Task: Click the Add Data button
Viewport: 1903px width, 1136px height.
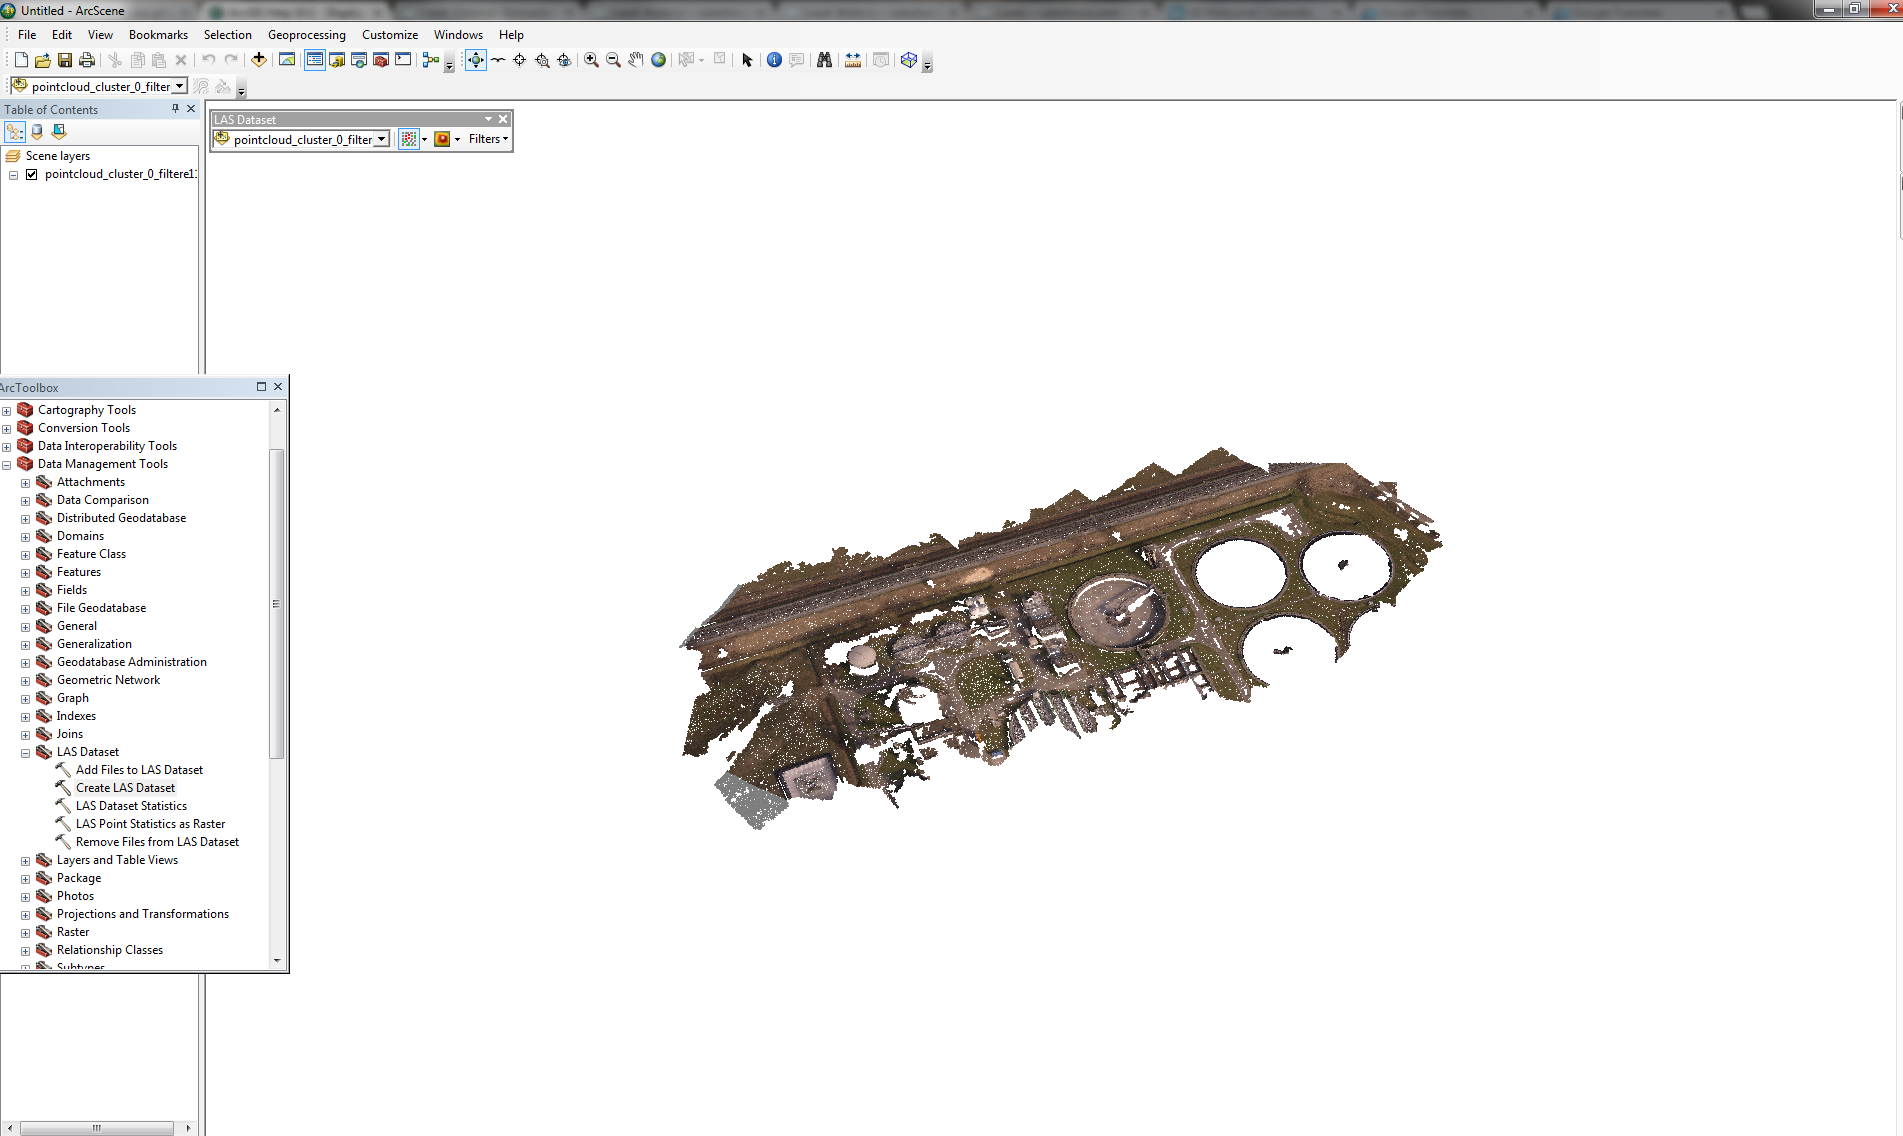Action: (x=259, y=60)
